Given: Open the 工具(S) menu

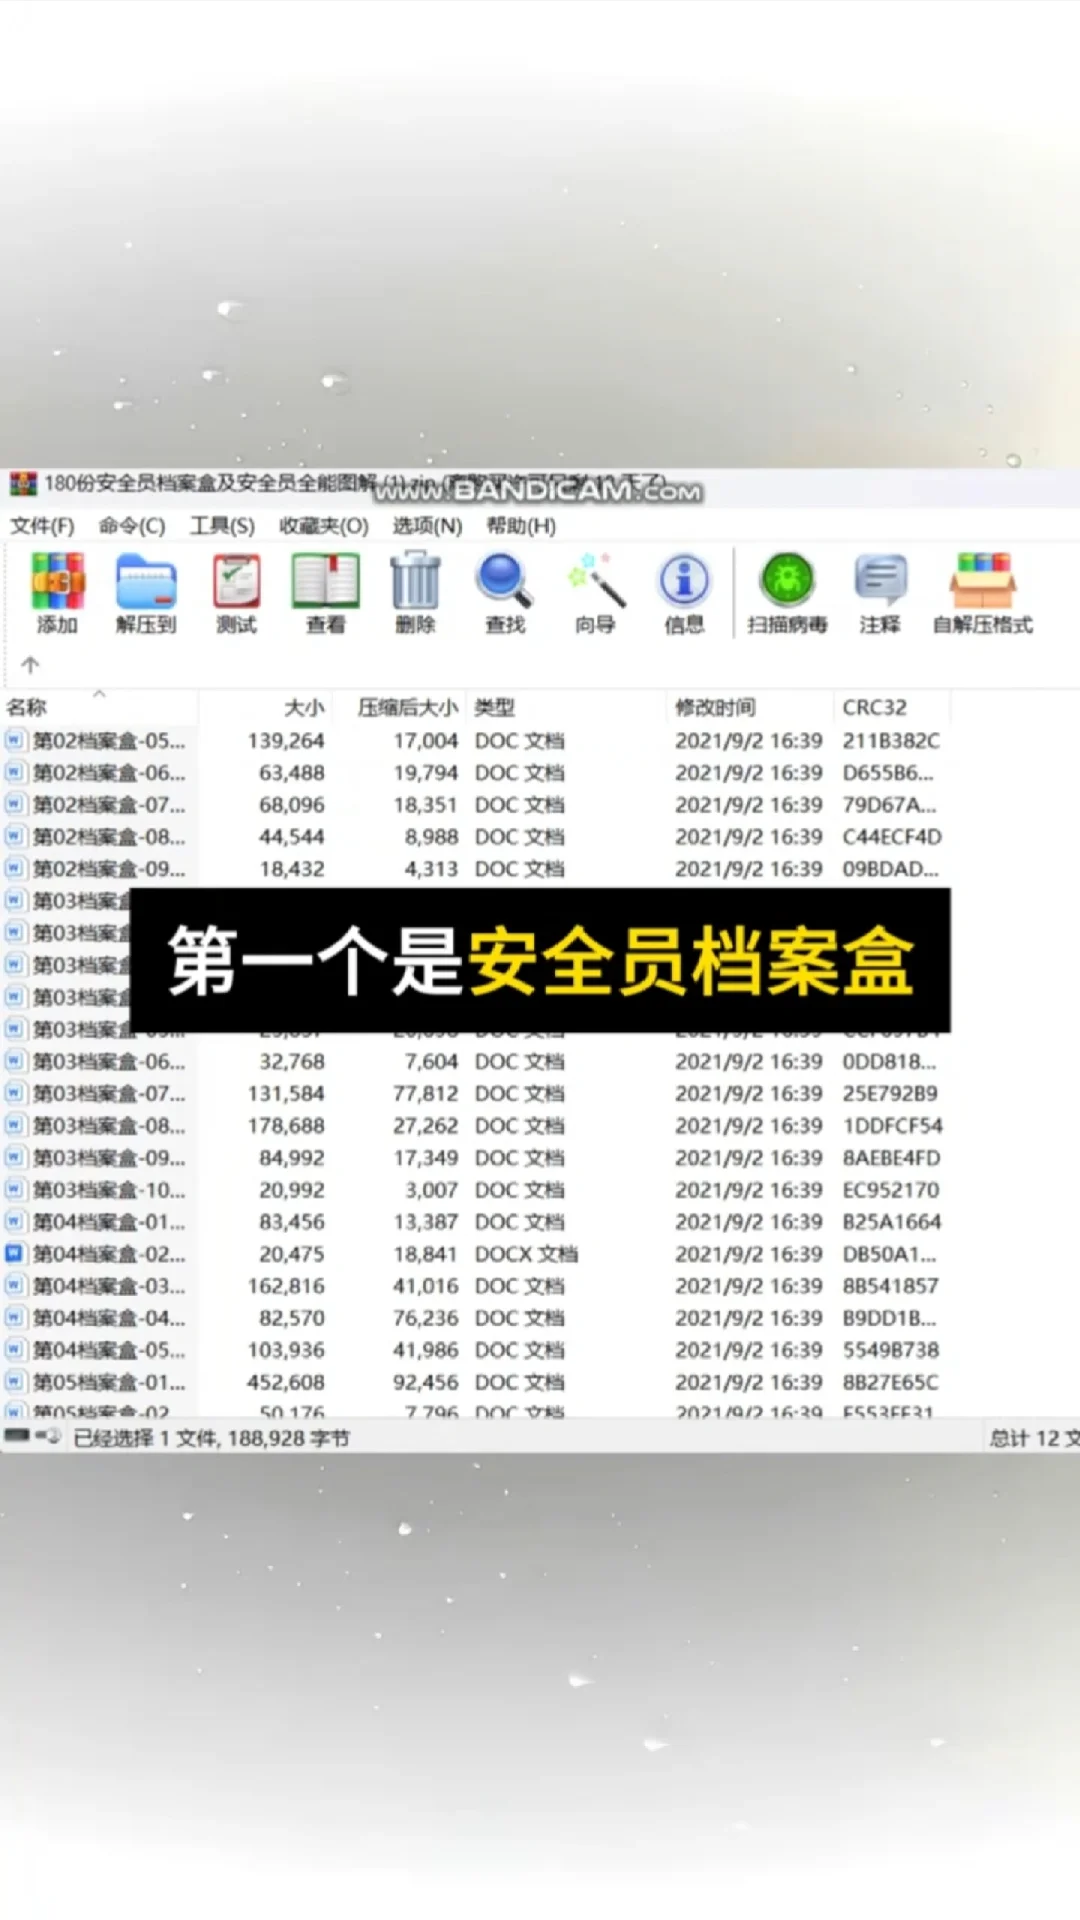Looking at the screenshot, I should (x=222, y=526).
